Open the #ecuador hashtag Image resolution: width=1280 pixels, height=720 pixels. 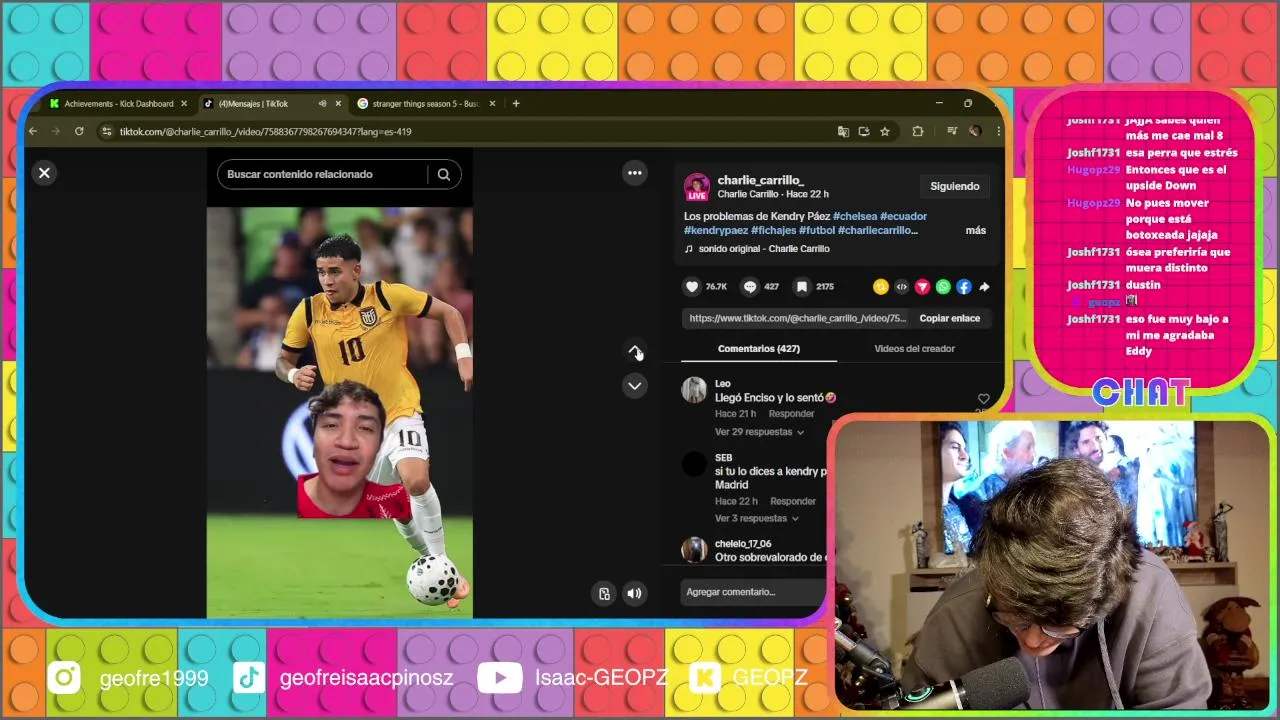(x=903, y=216)
